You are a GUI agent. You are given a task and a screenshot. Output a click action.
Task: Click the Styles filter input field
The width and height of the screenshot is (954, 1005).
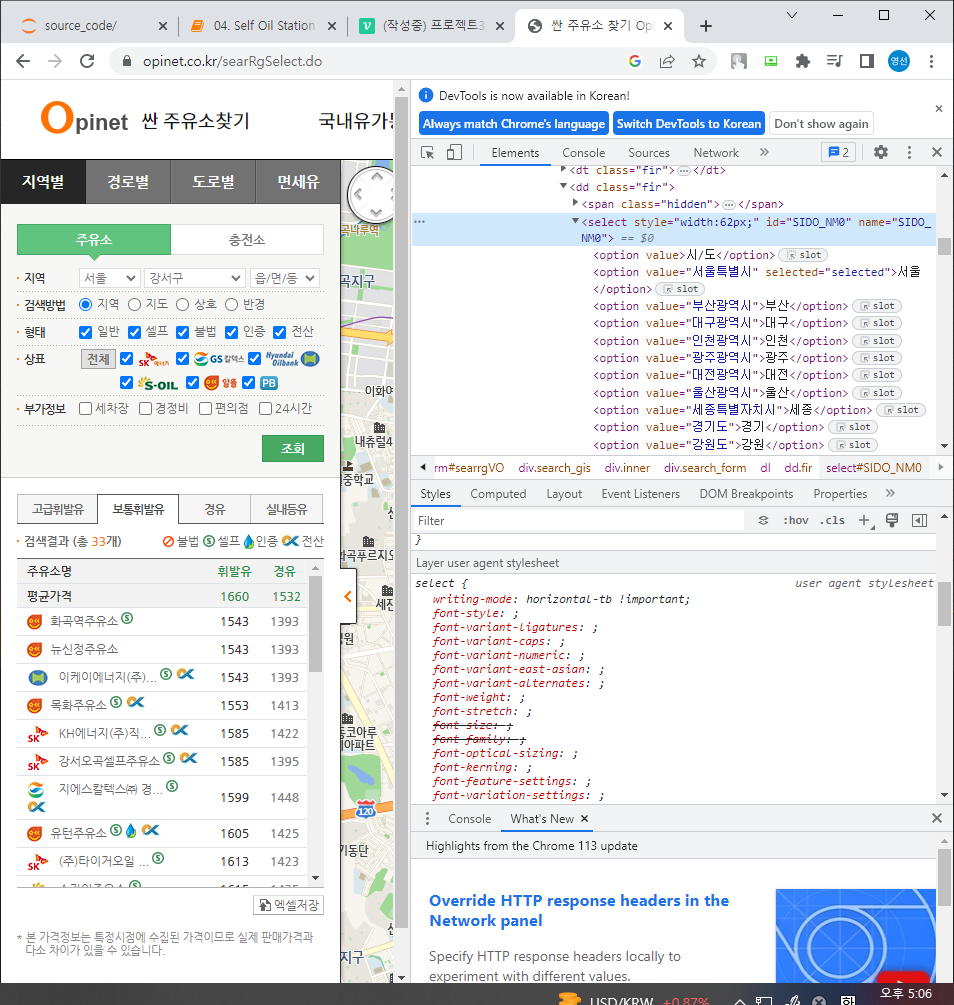[x=579, y=520]
